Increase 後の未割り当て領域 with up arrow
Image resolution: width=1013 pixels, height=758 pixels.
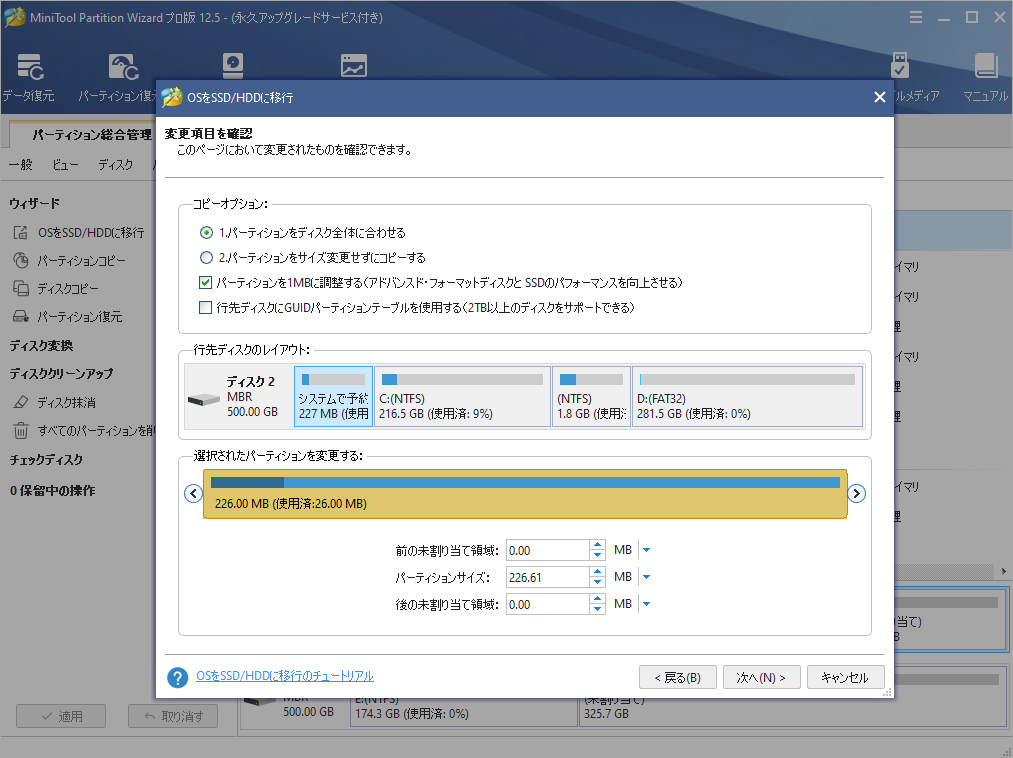598,600
